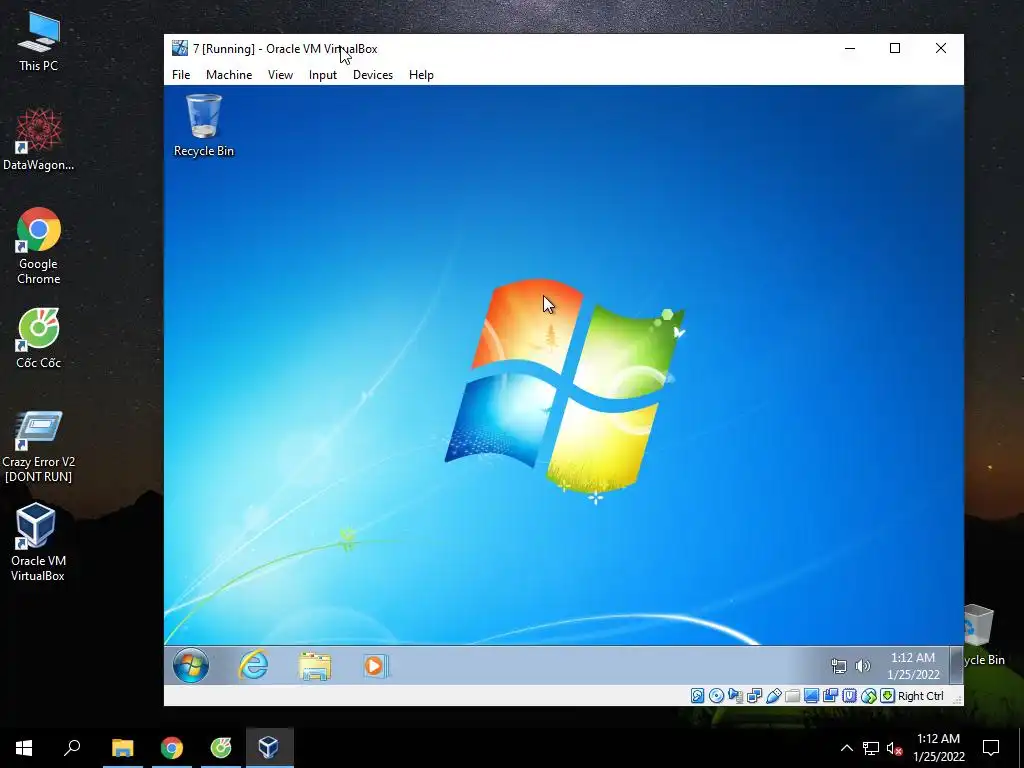Open the Action Center notifications icon
1024x768 pixels.
[x=991, y=748]
